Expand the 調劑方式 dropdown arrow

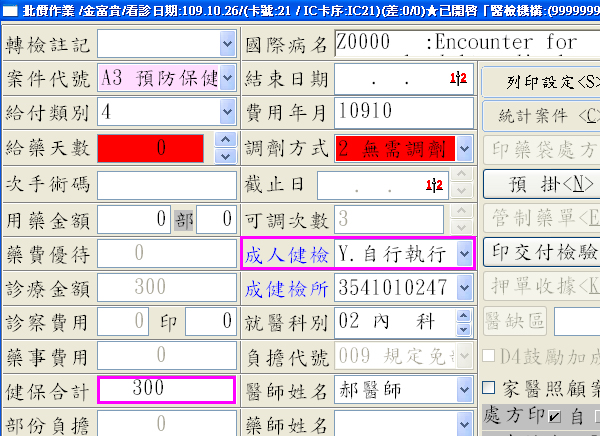click(x=464, y=149)
